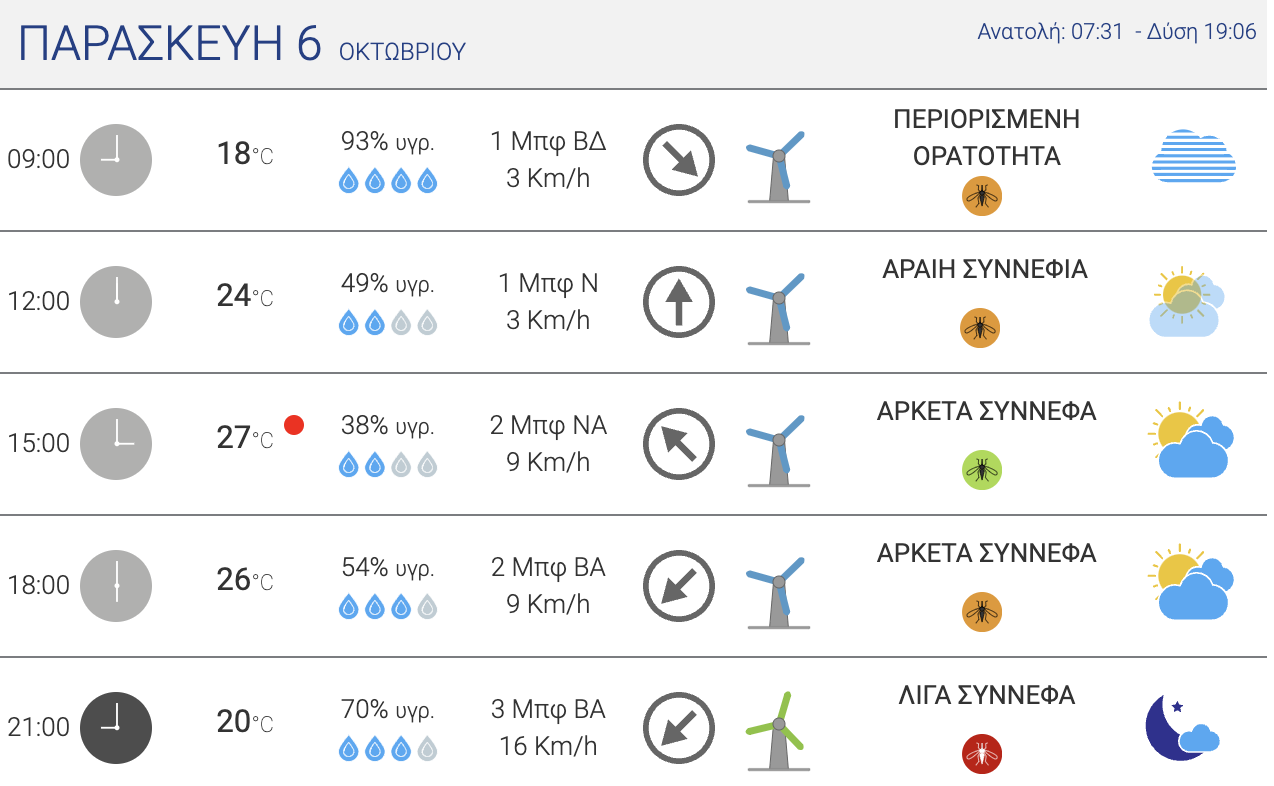Click the 27°C temperature at 15:00
Screen dimensions: 1274x786
coord(245,439)
